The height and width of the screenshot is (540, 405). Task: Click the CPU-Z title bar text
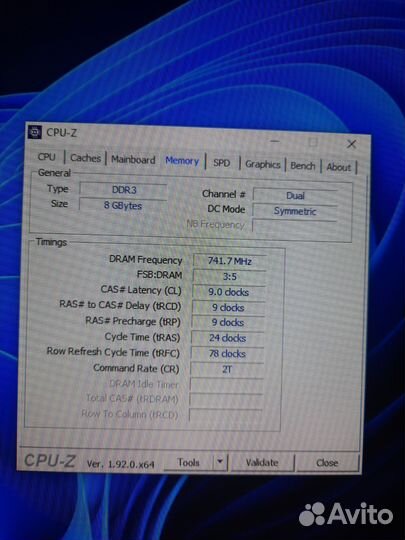pyautogui.click(x=62, y=133)
